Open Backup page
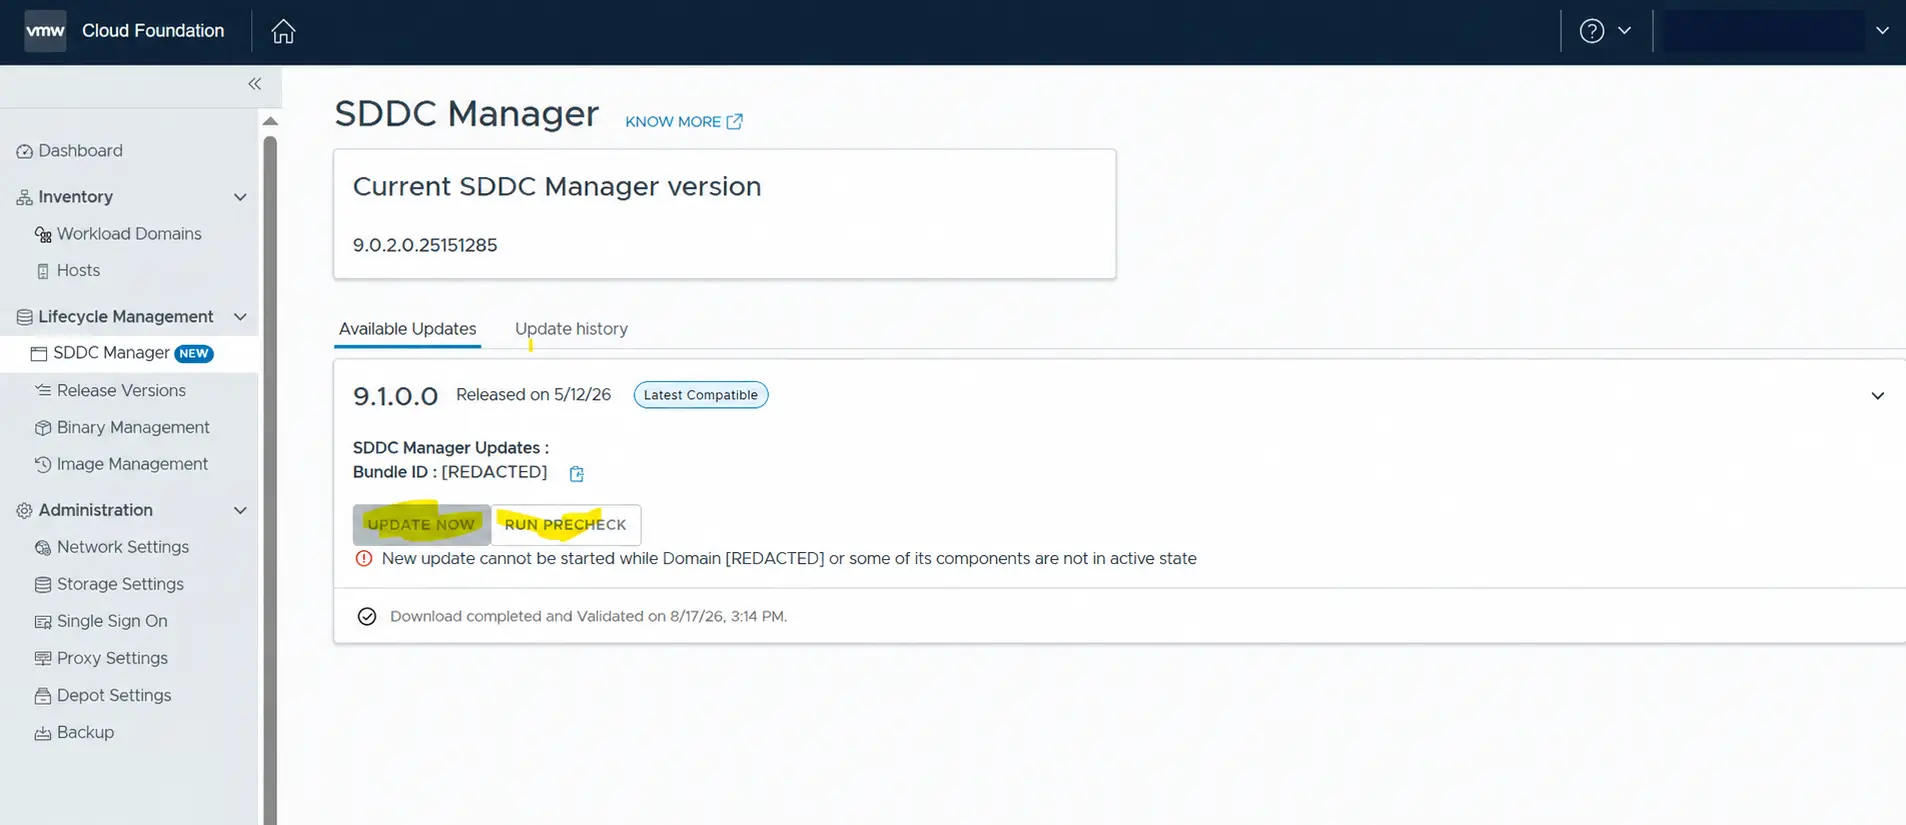Screen dimensions: 1906x825 [85, 732]
